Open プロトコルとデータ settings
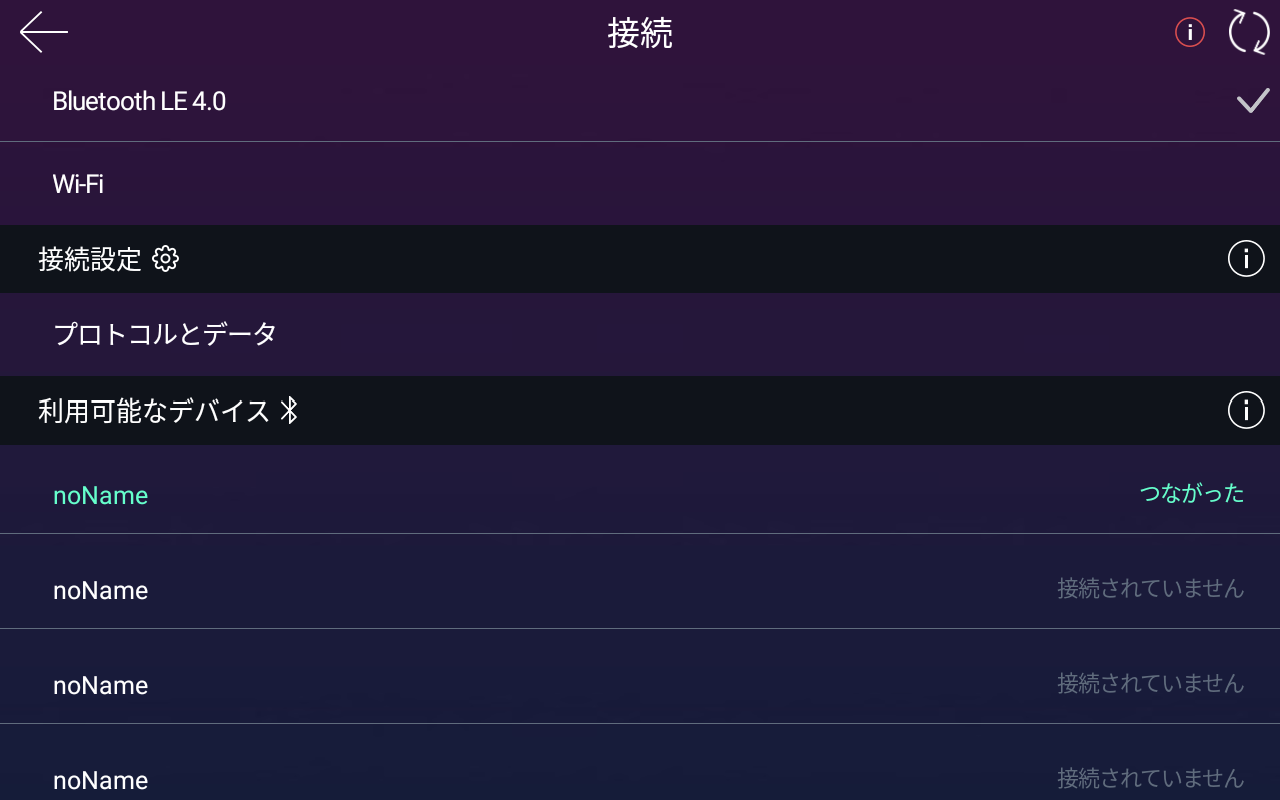 coord(640,334)
